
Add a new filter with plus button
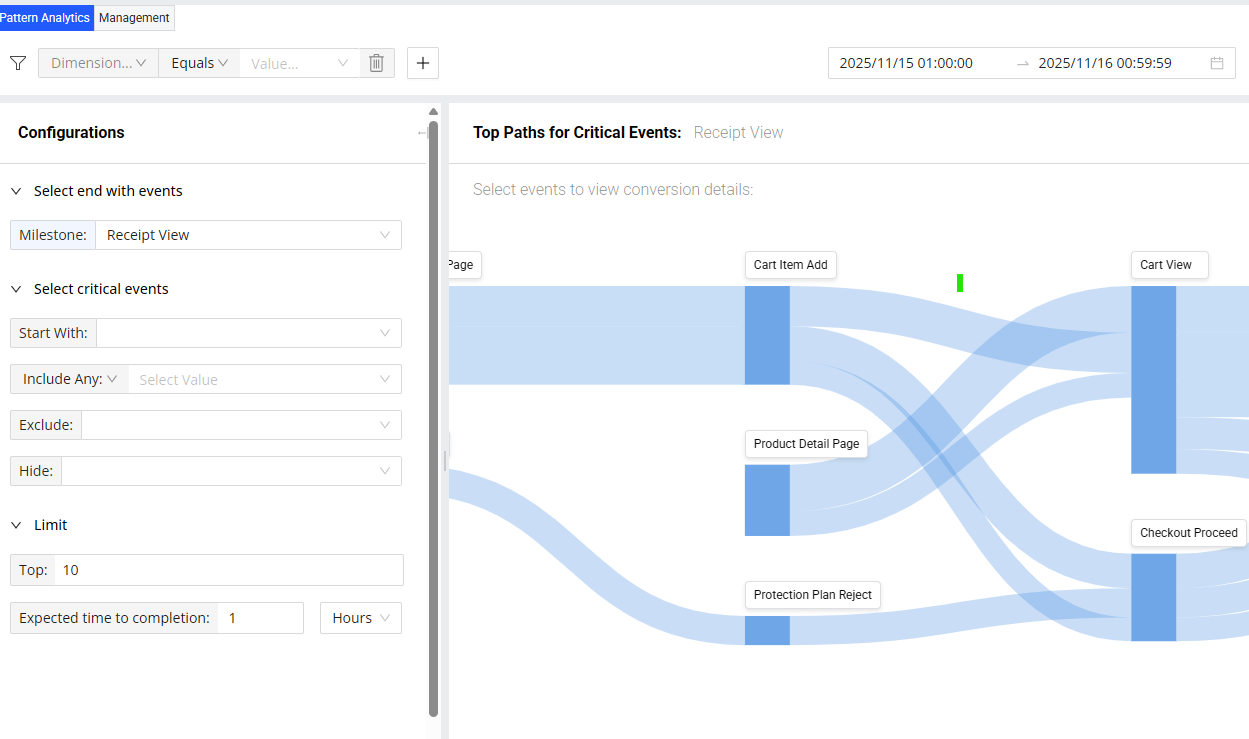[423, 63]
